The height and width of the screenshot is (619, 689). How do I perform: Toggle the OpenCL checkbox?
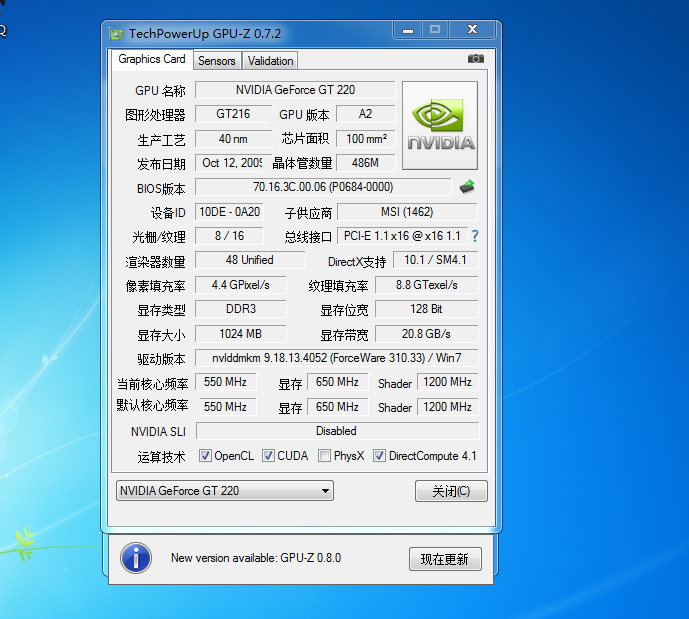tap(205, 456)
